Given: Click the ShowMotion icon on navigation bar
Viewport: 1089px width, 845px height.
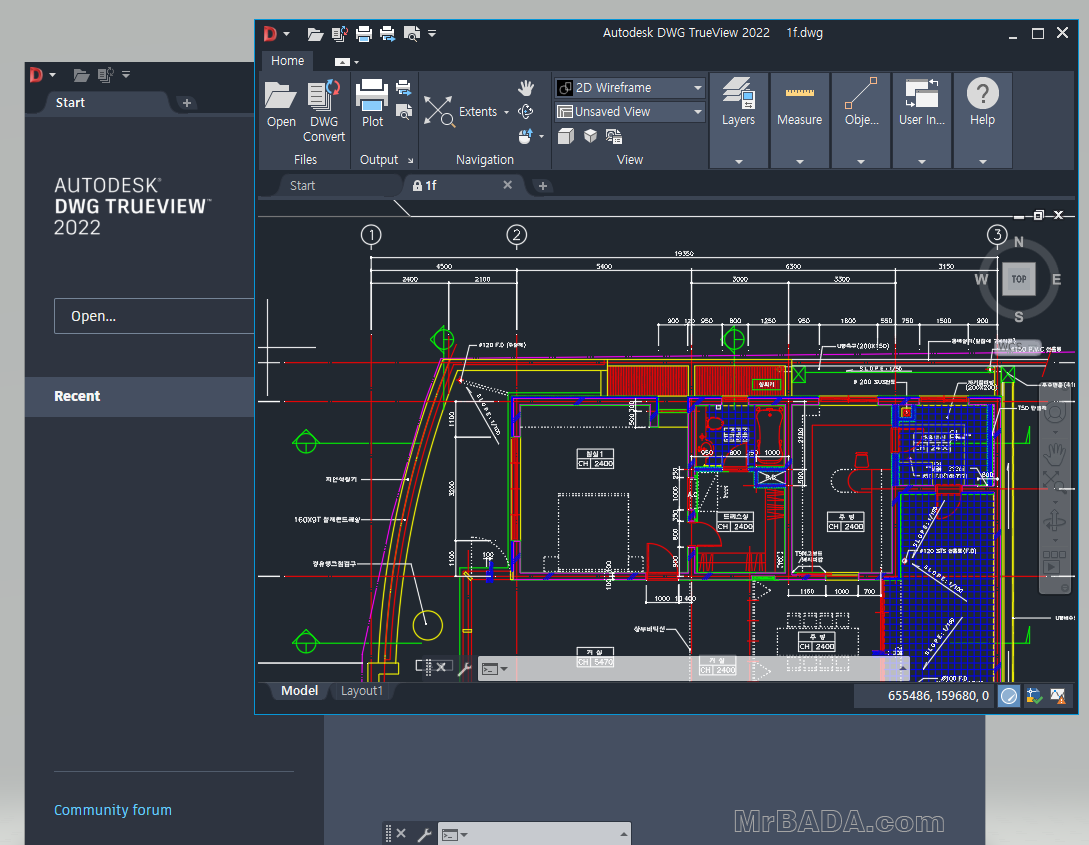Looking at the screenshot, I should 1054,562.
